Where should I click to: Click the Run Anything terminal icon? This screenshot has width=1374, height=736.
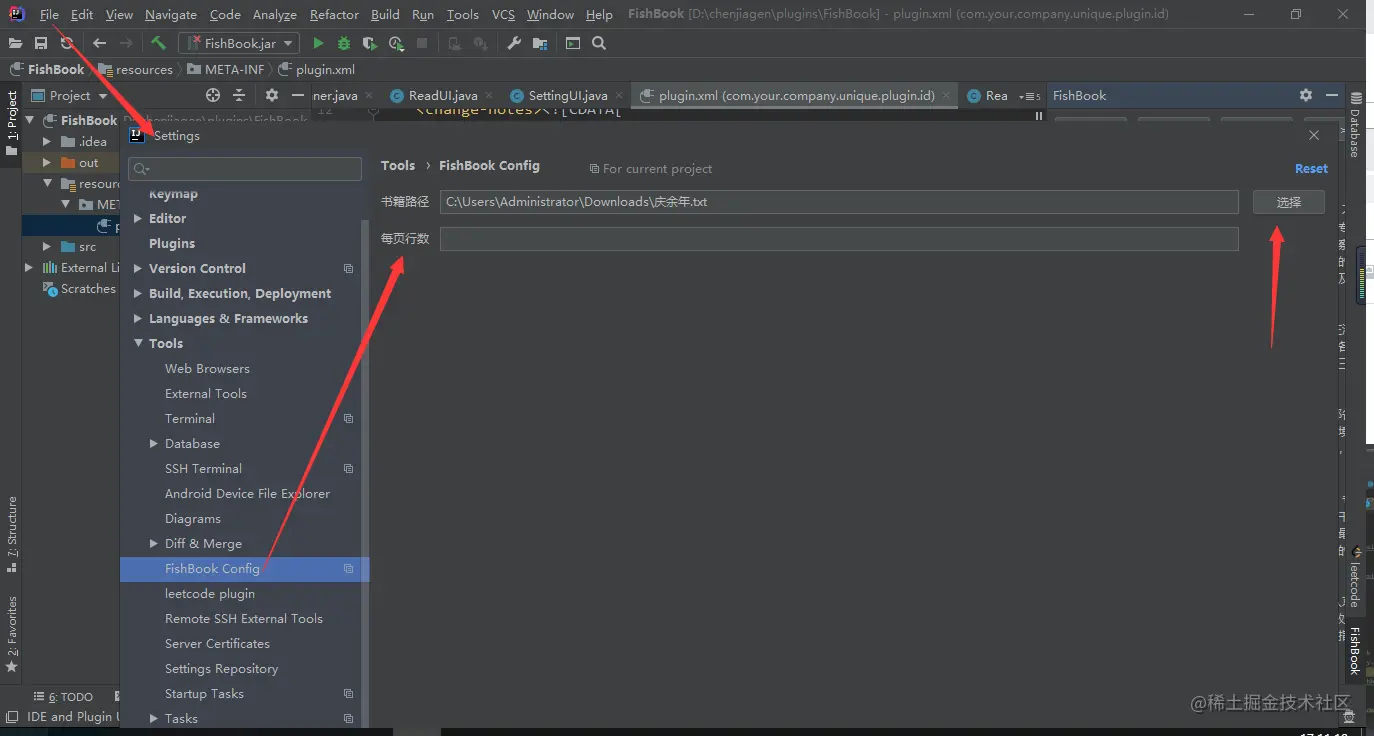point(573,43)
